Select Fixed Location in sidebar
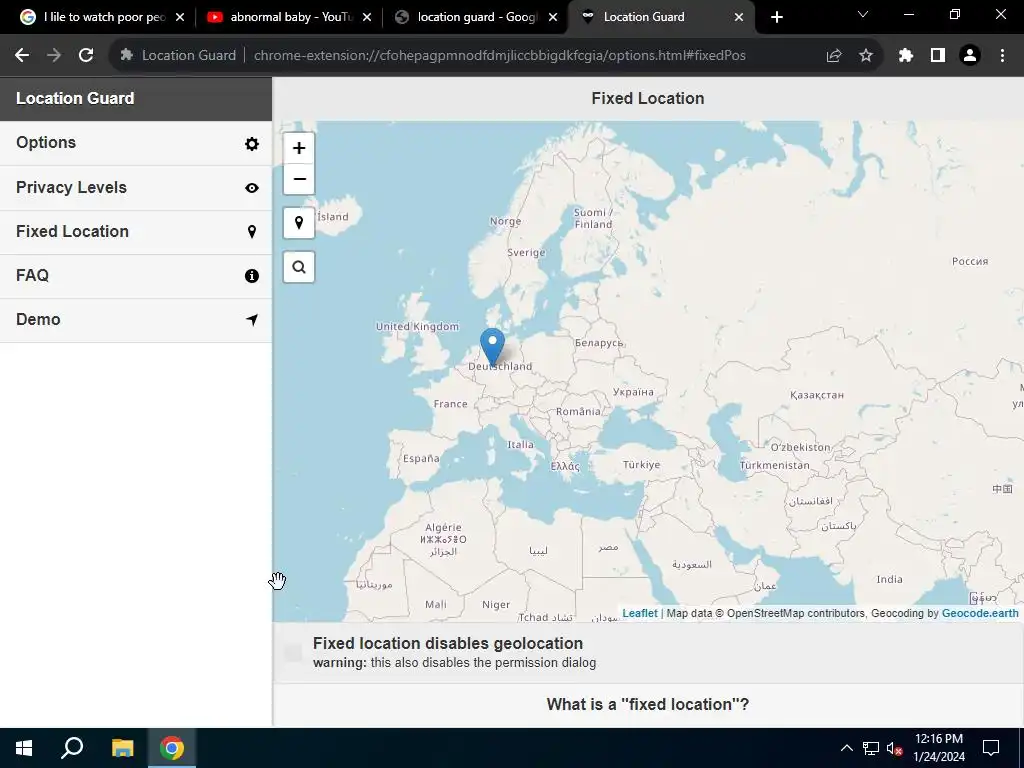 point(136,232)
